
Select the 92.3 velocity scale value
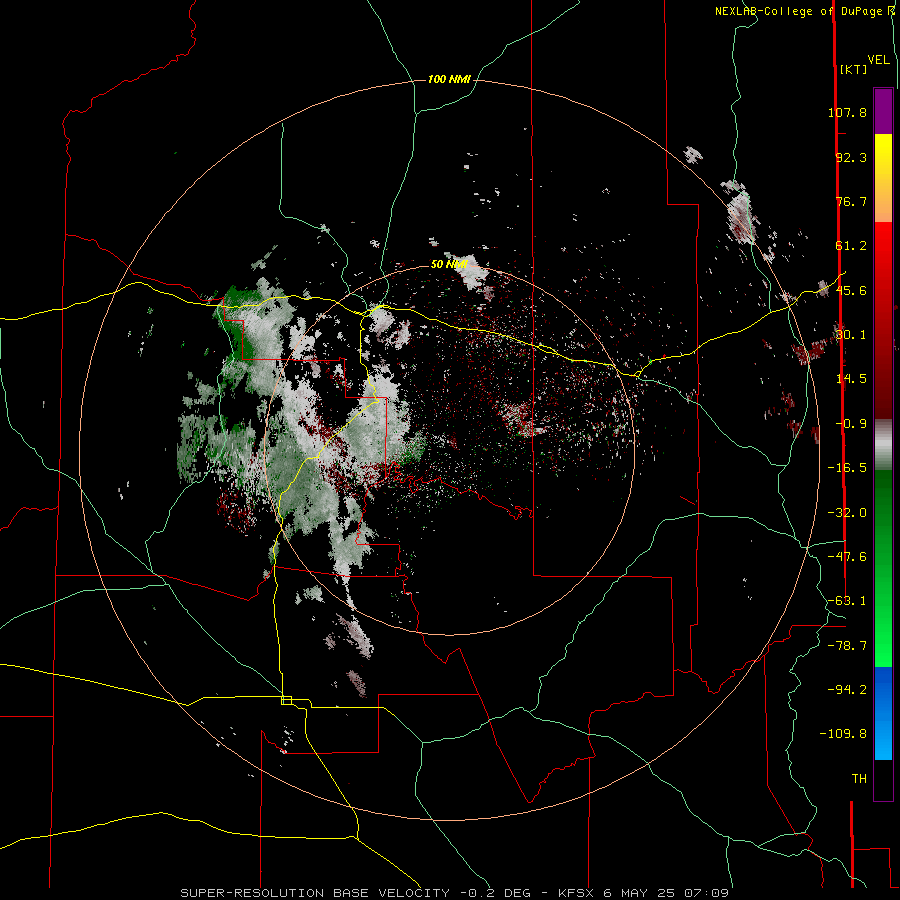point(851,157)
